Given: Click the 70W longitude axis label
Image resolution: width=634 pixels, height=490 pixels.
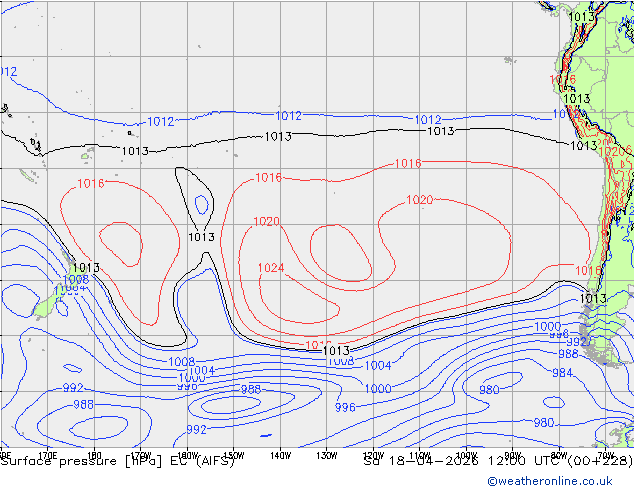Looking at the screenshot, I should click(605, 455).
